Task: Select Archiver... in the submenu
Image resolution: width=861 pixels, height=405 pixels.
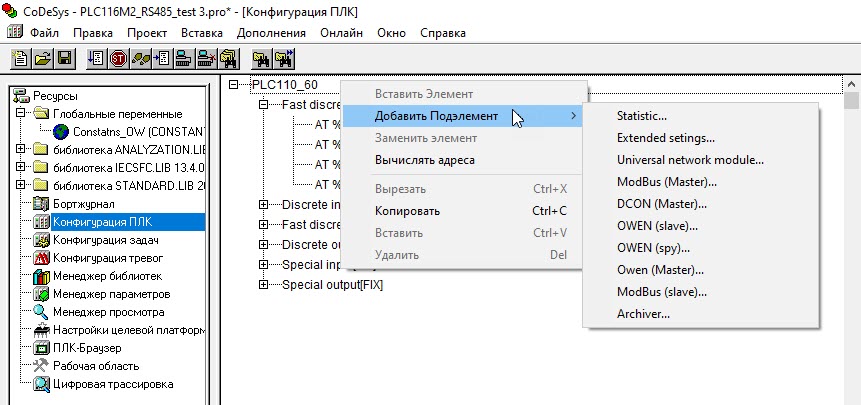Action: [643, 314]
